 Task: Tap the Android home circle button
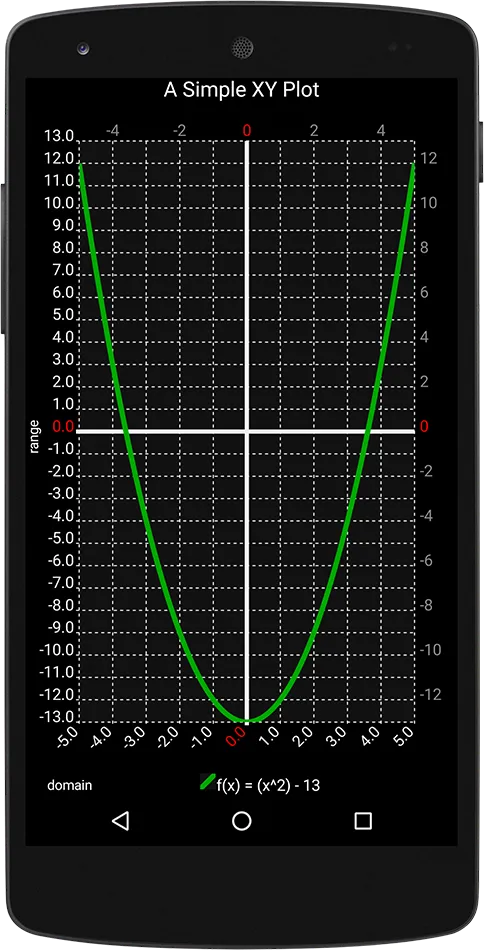tap(242, 821)
